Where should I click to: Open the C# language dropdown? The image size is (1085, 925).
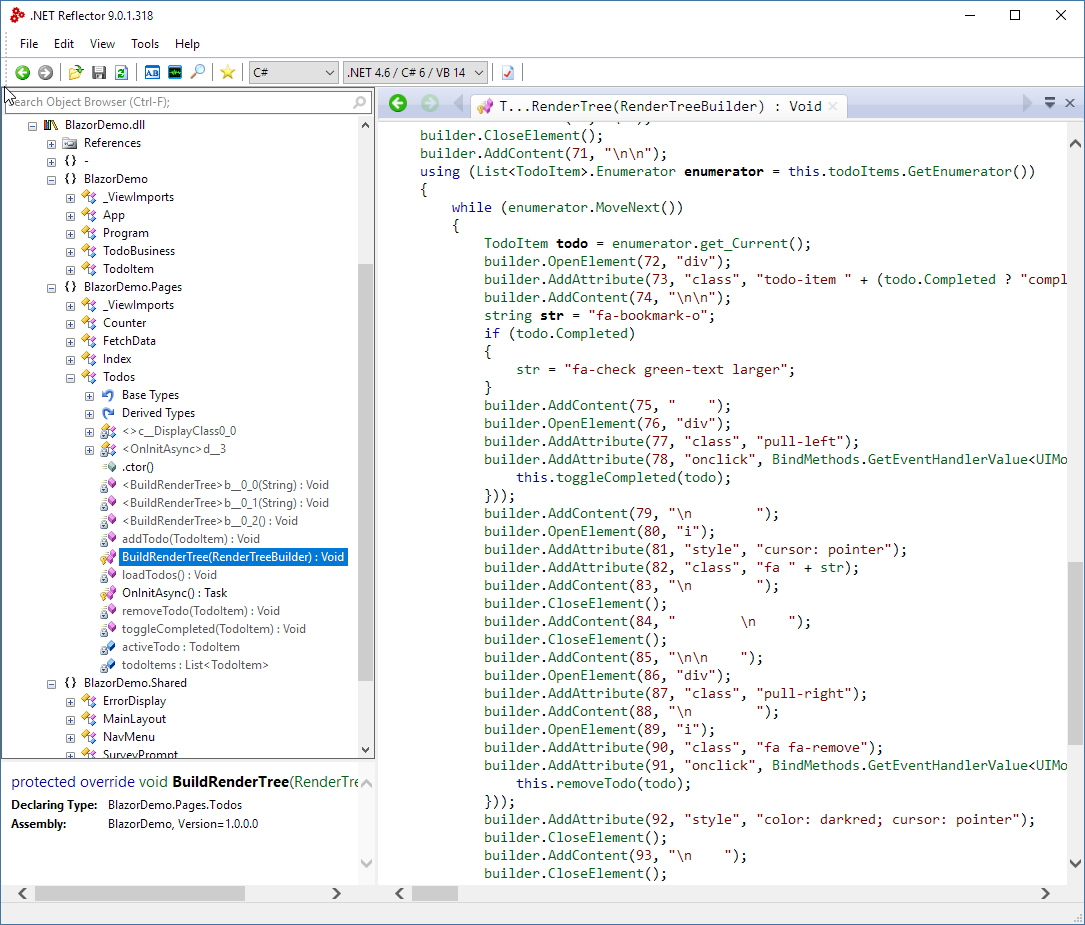[x=330, y=72]
